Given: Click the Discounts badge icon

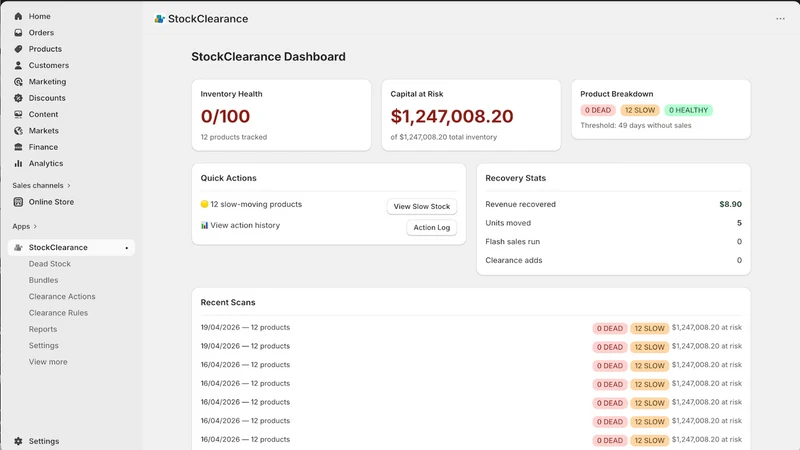Looking at the screenshot, I should [x=18, y=98].
